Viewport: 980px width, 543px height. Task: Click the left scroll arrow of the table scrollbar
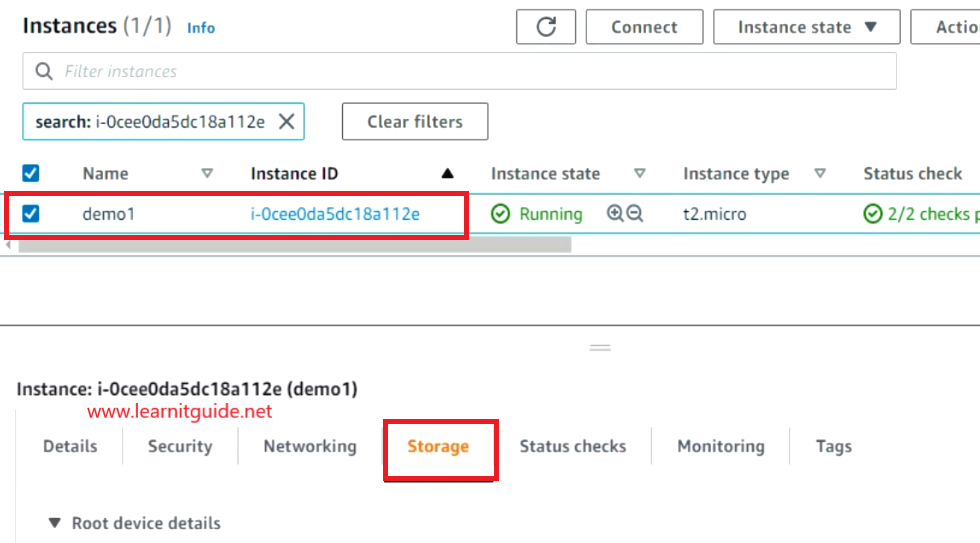[x=8, y=245]
